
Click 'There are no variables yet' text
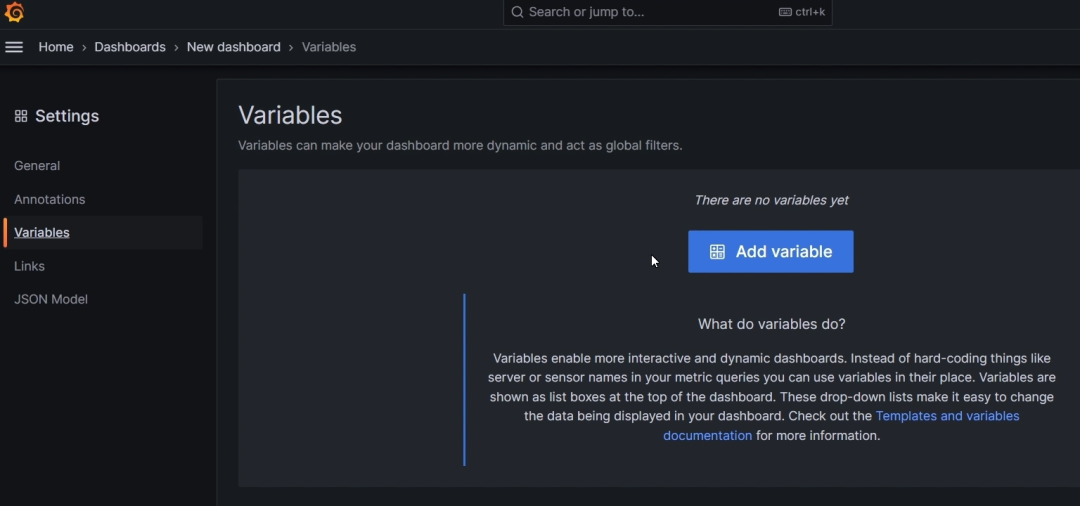[x=771, y=200]
